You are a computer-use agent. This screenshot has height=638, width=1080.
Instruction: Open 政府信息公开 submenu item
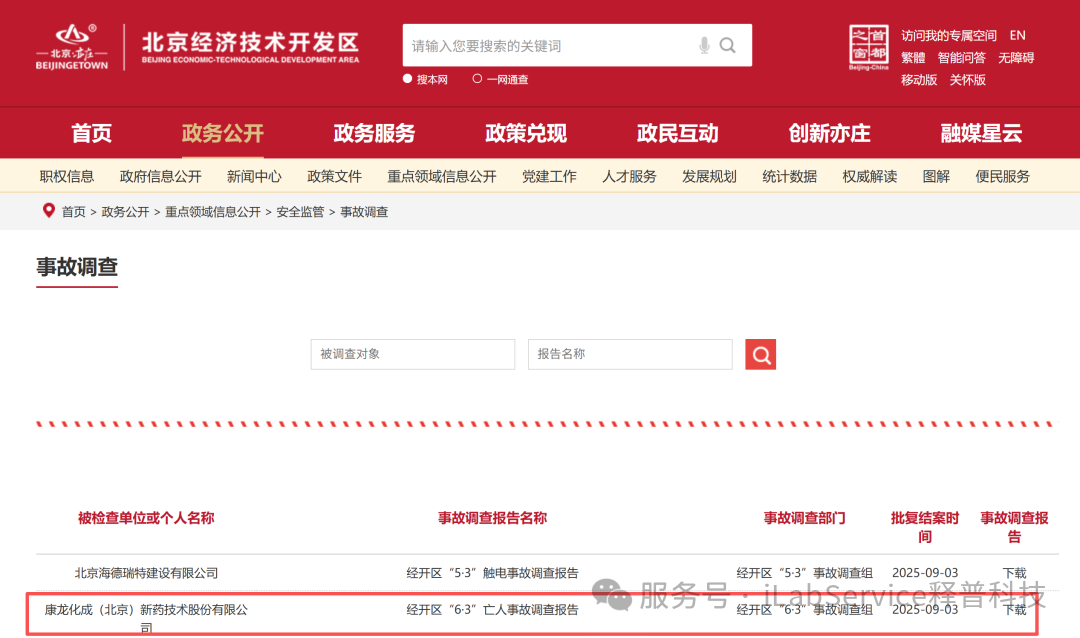click(160, 177)
